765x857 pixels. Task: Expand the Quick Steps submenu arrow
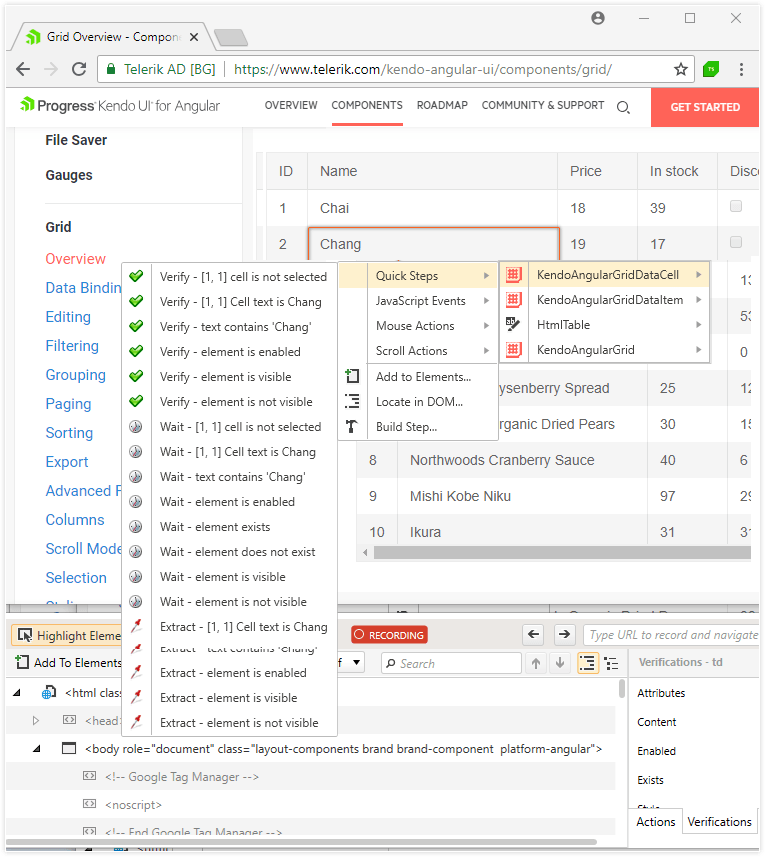pyautogui.click(x=486, y=276)
